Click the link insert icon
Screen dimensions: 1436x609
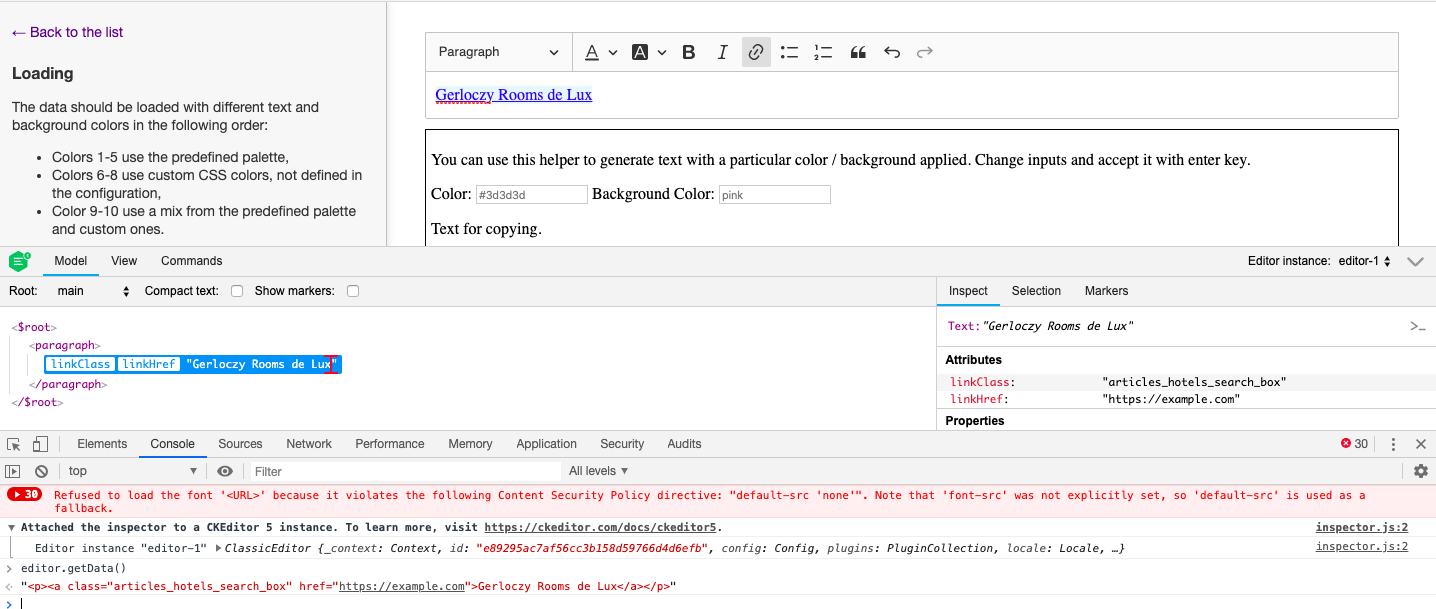tap(756, 52)
